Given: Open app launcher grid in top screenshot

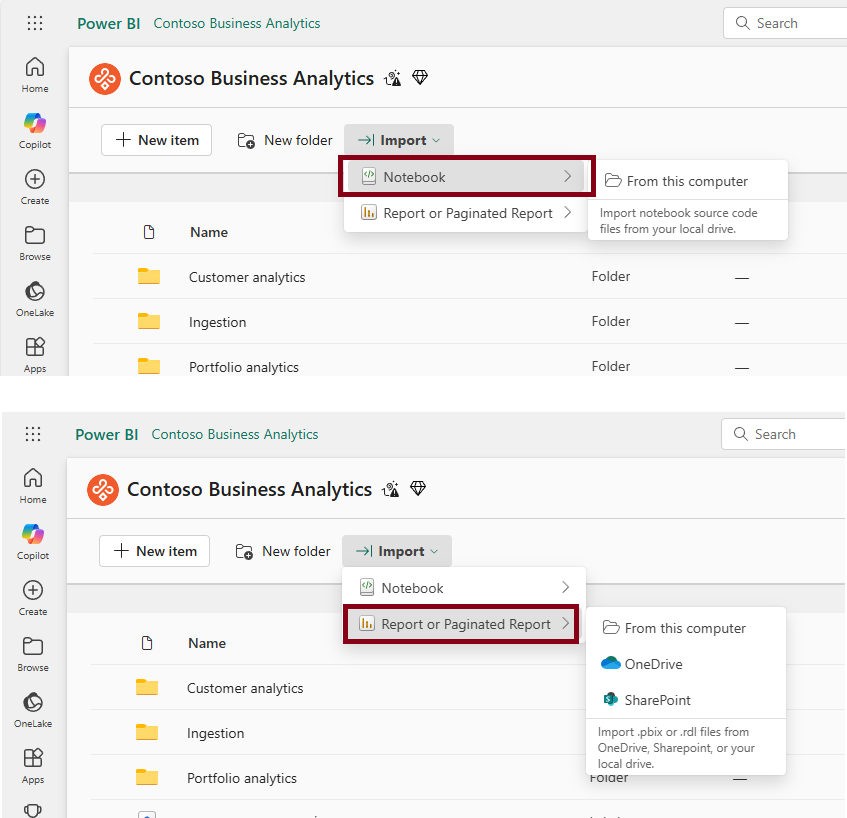Looking at the screenshot, I should pos(35,23).
